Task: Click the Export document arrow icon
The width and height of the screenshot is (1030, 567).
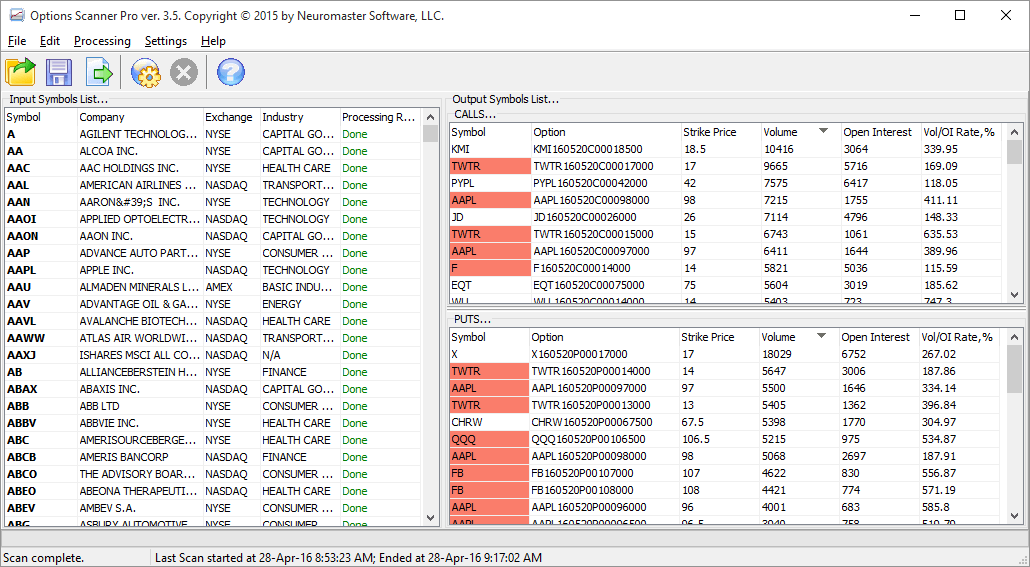Action: [x=99, y=72]
